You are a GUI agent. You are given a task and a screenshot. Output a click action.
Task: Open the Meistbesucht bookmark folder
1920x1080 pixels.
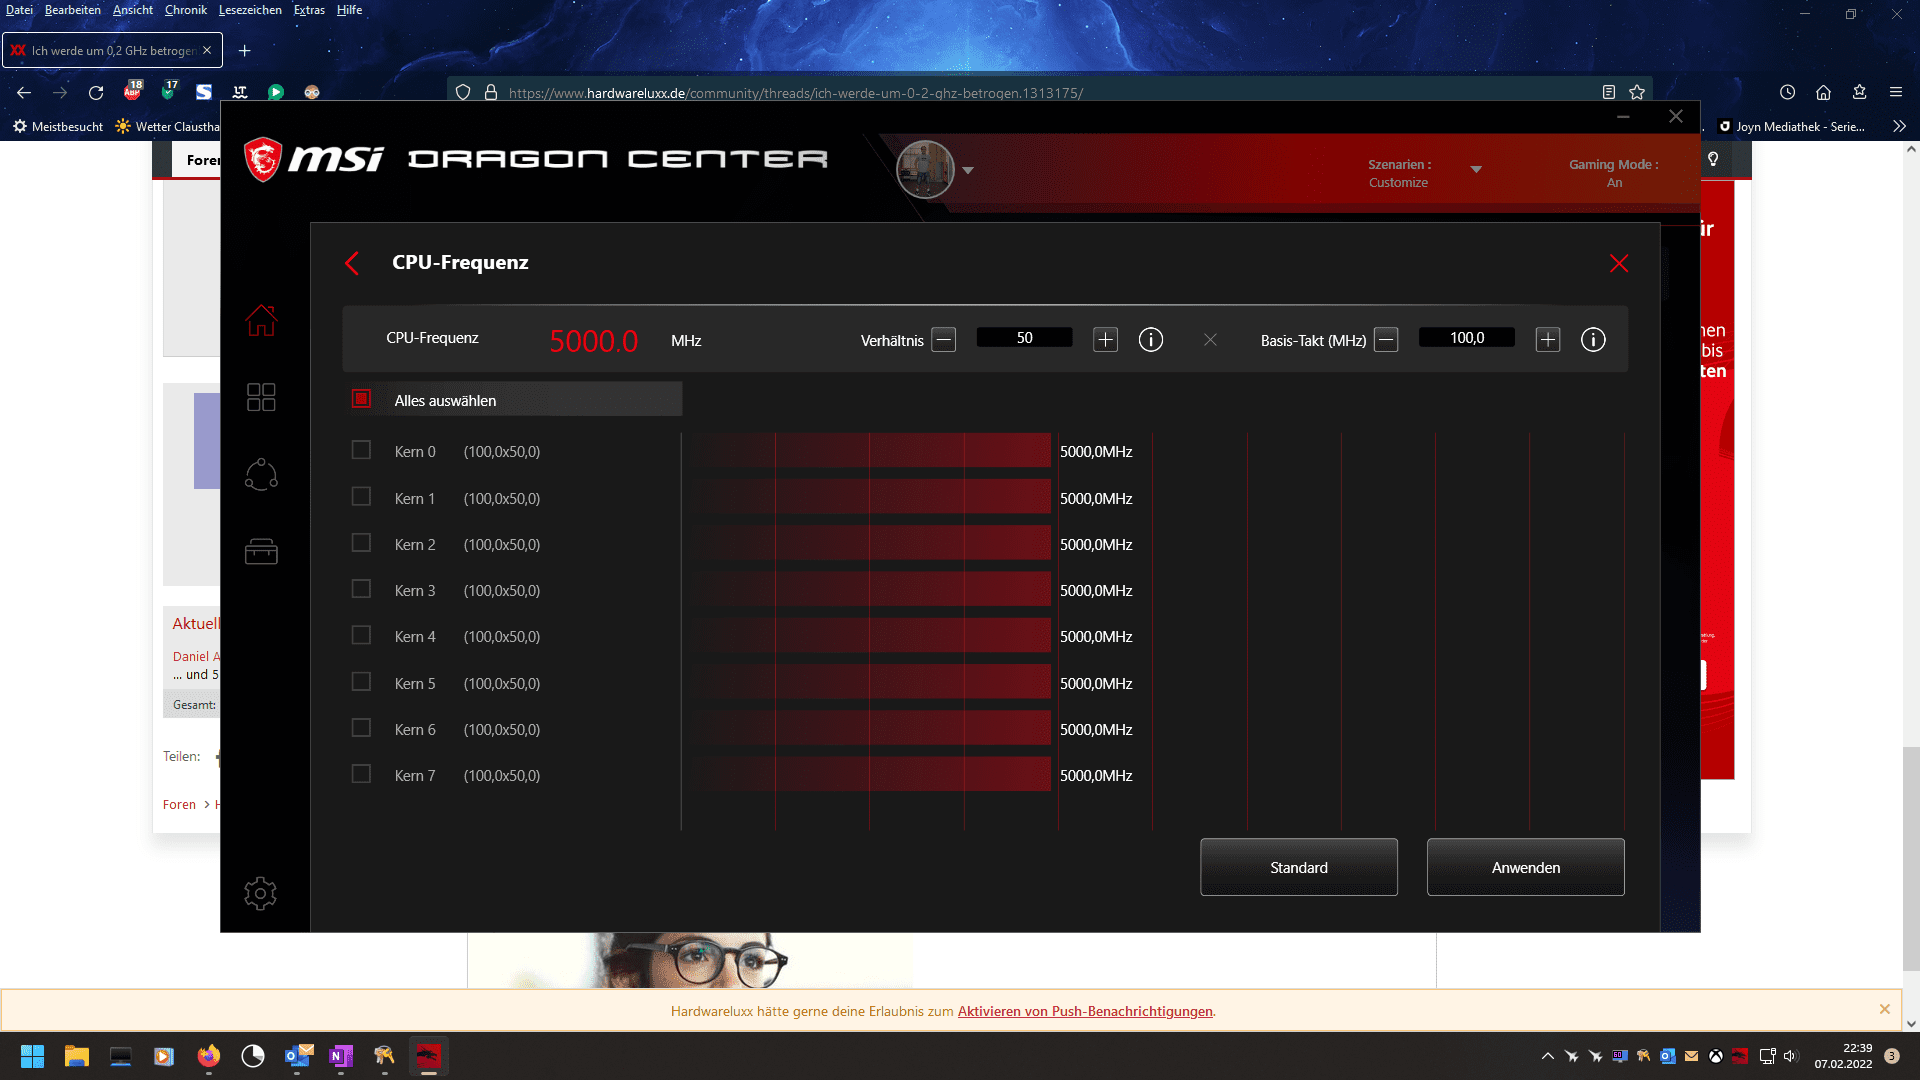58,127
